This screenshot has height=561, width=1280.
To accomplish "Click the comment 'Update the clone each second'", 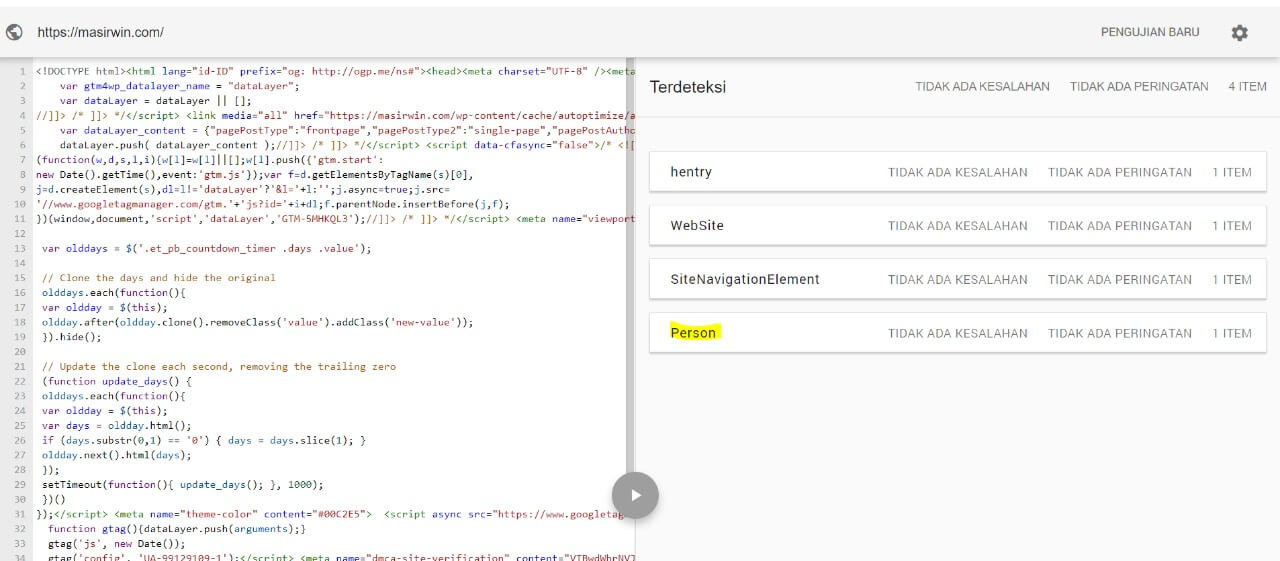I will point(219,366).
